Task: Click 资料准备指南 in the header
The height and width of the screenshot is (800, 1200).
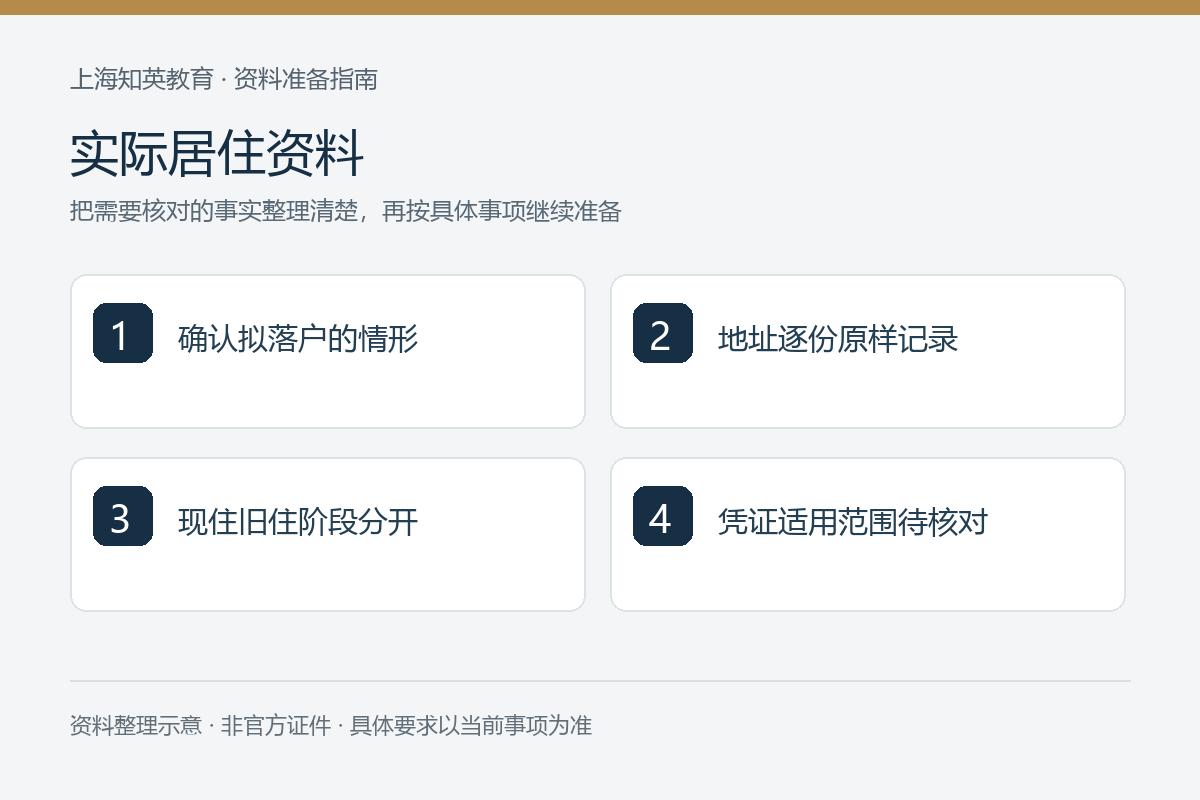Action: click(x=306, y=79)
